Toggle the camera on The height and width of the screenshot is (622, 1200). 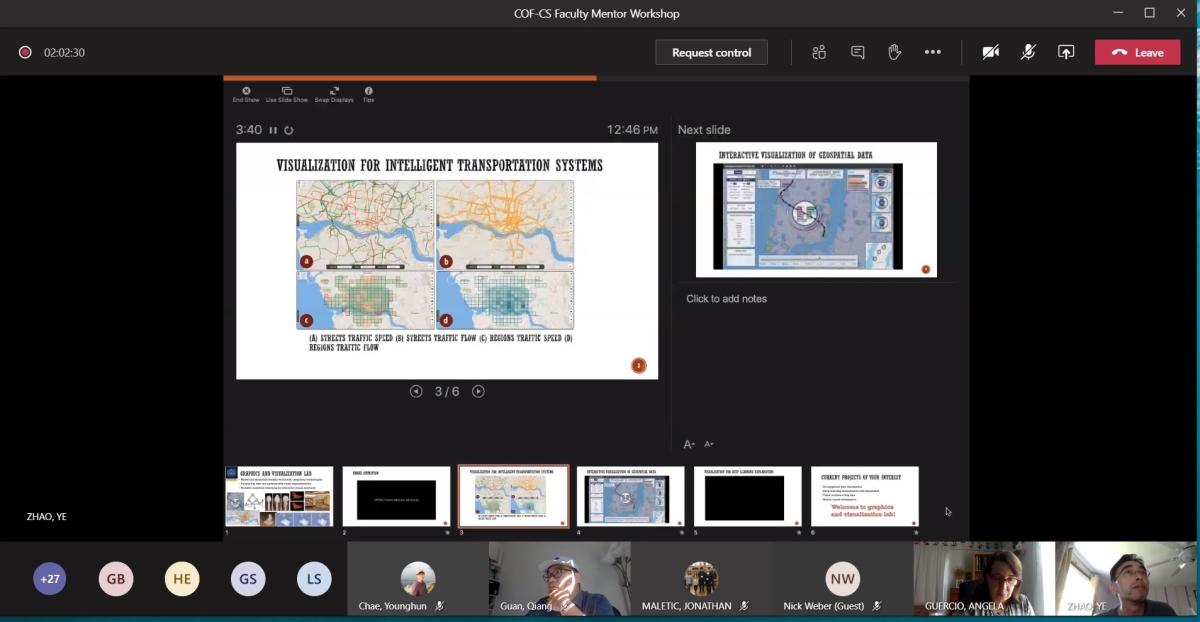click(x=990, y=52)
